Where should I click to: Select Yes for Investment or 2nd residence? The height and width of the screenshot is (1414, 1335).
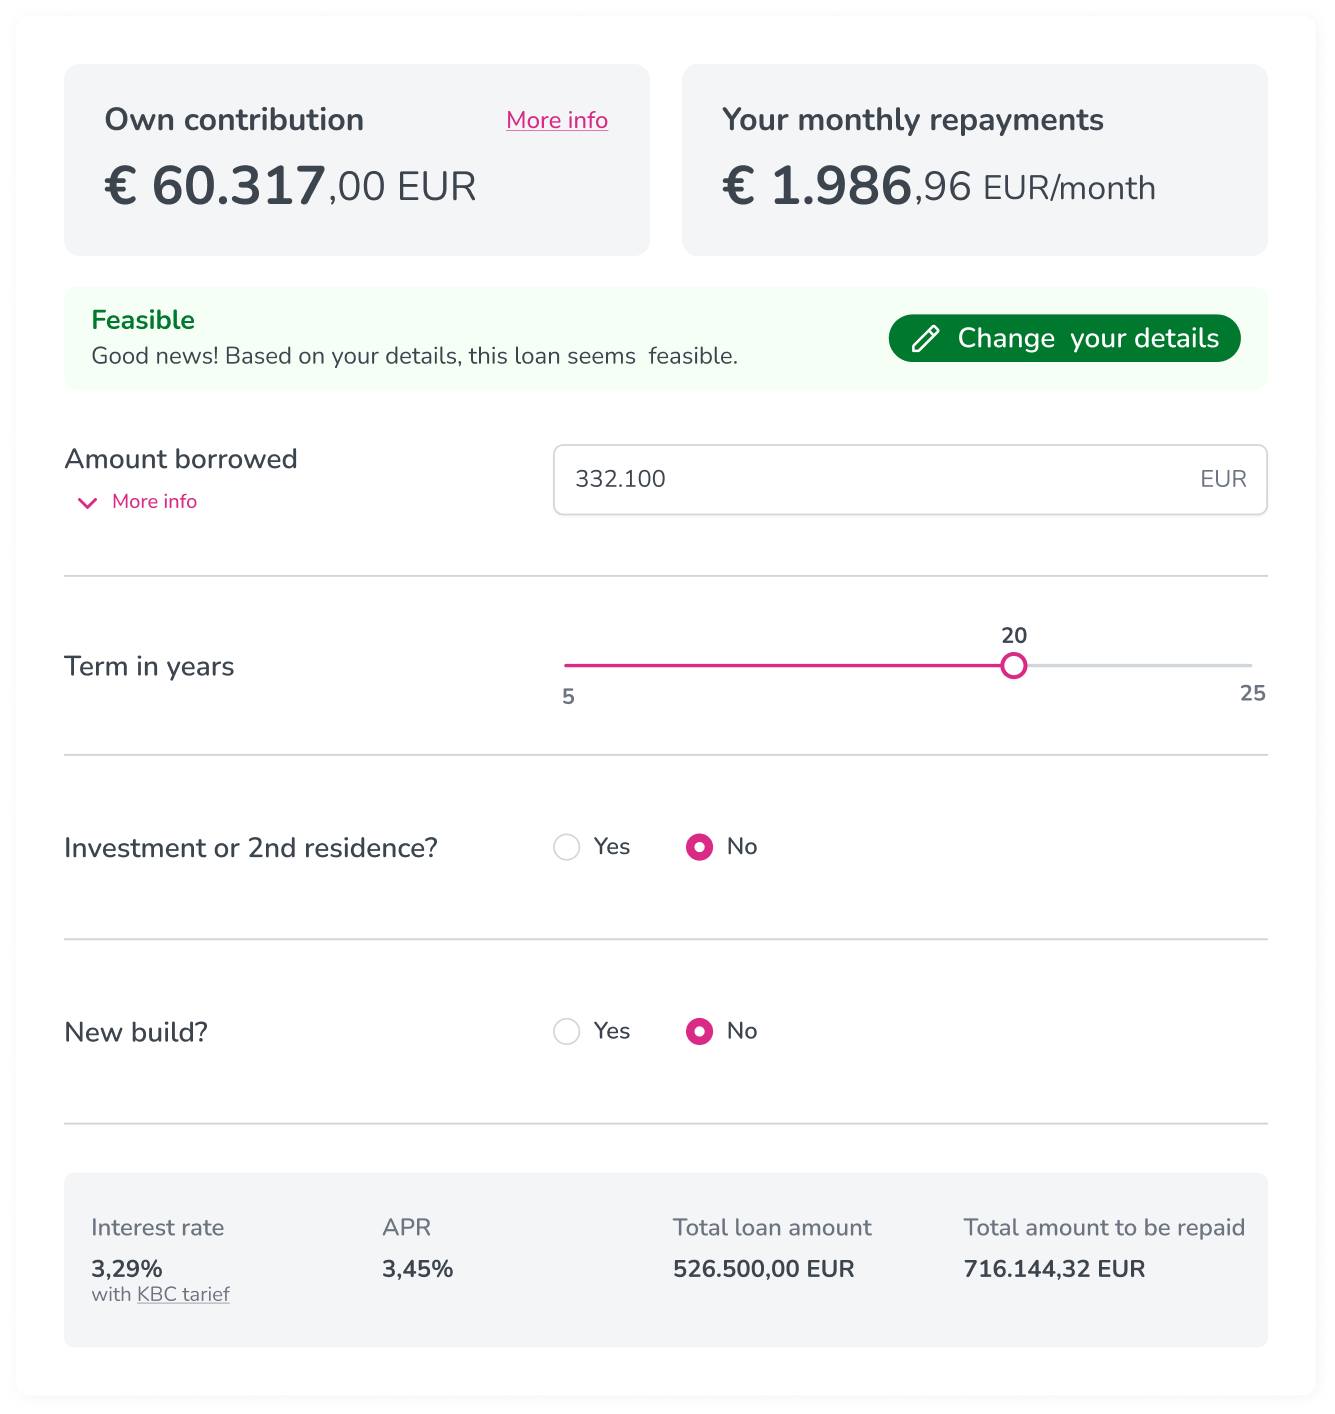tap(567, 847)
